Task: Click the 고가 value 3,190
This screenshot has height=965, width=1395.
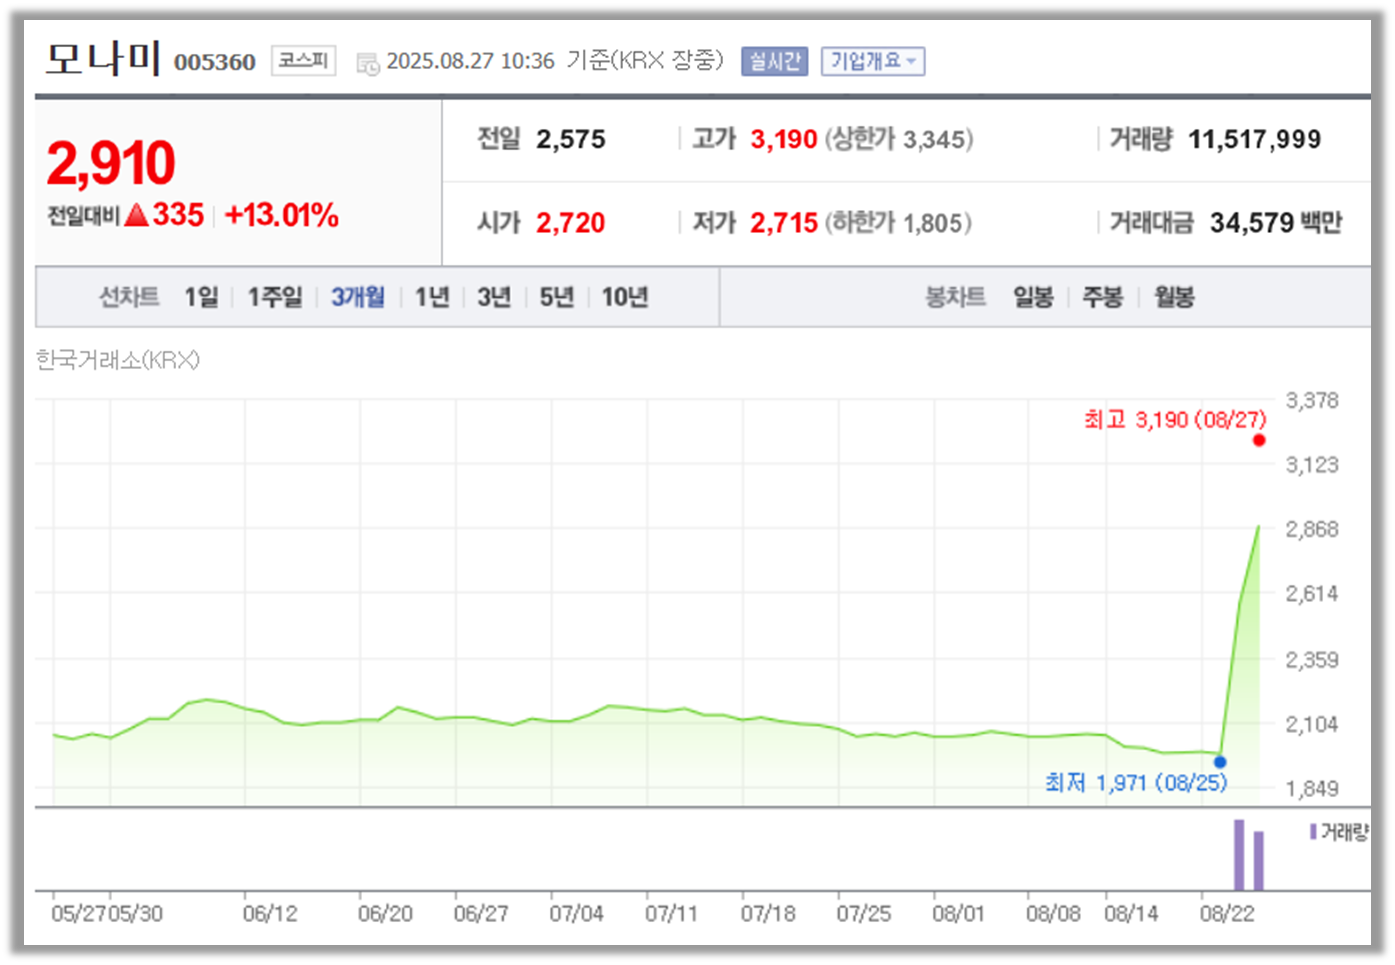Action: (x=784, y=139)
